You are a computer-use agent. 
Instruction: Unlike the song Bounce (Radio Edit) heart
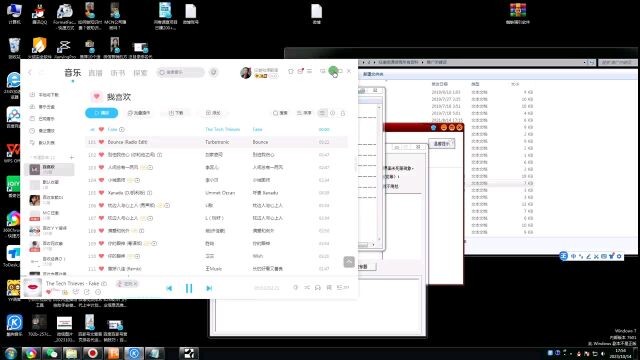click(101, 142)
